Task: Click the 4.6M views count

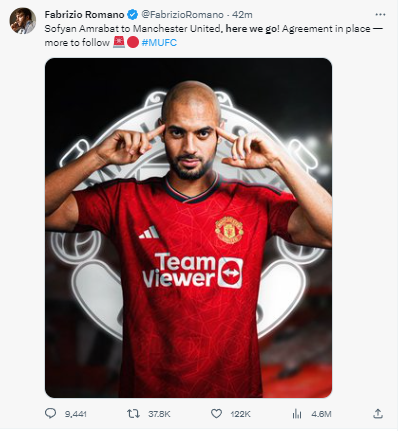Action: pos(321,414)
